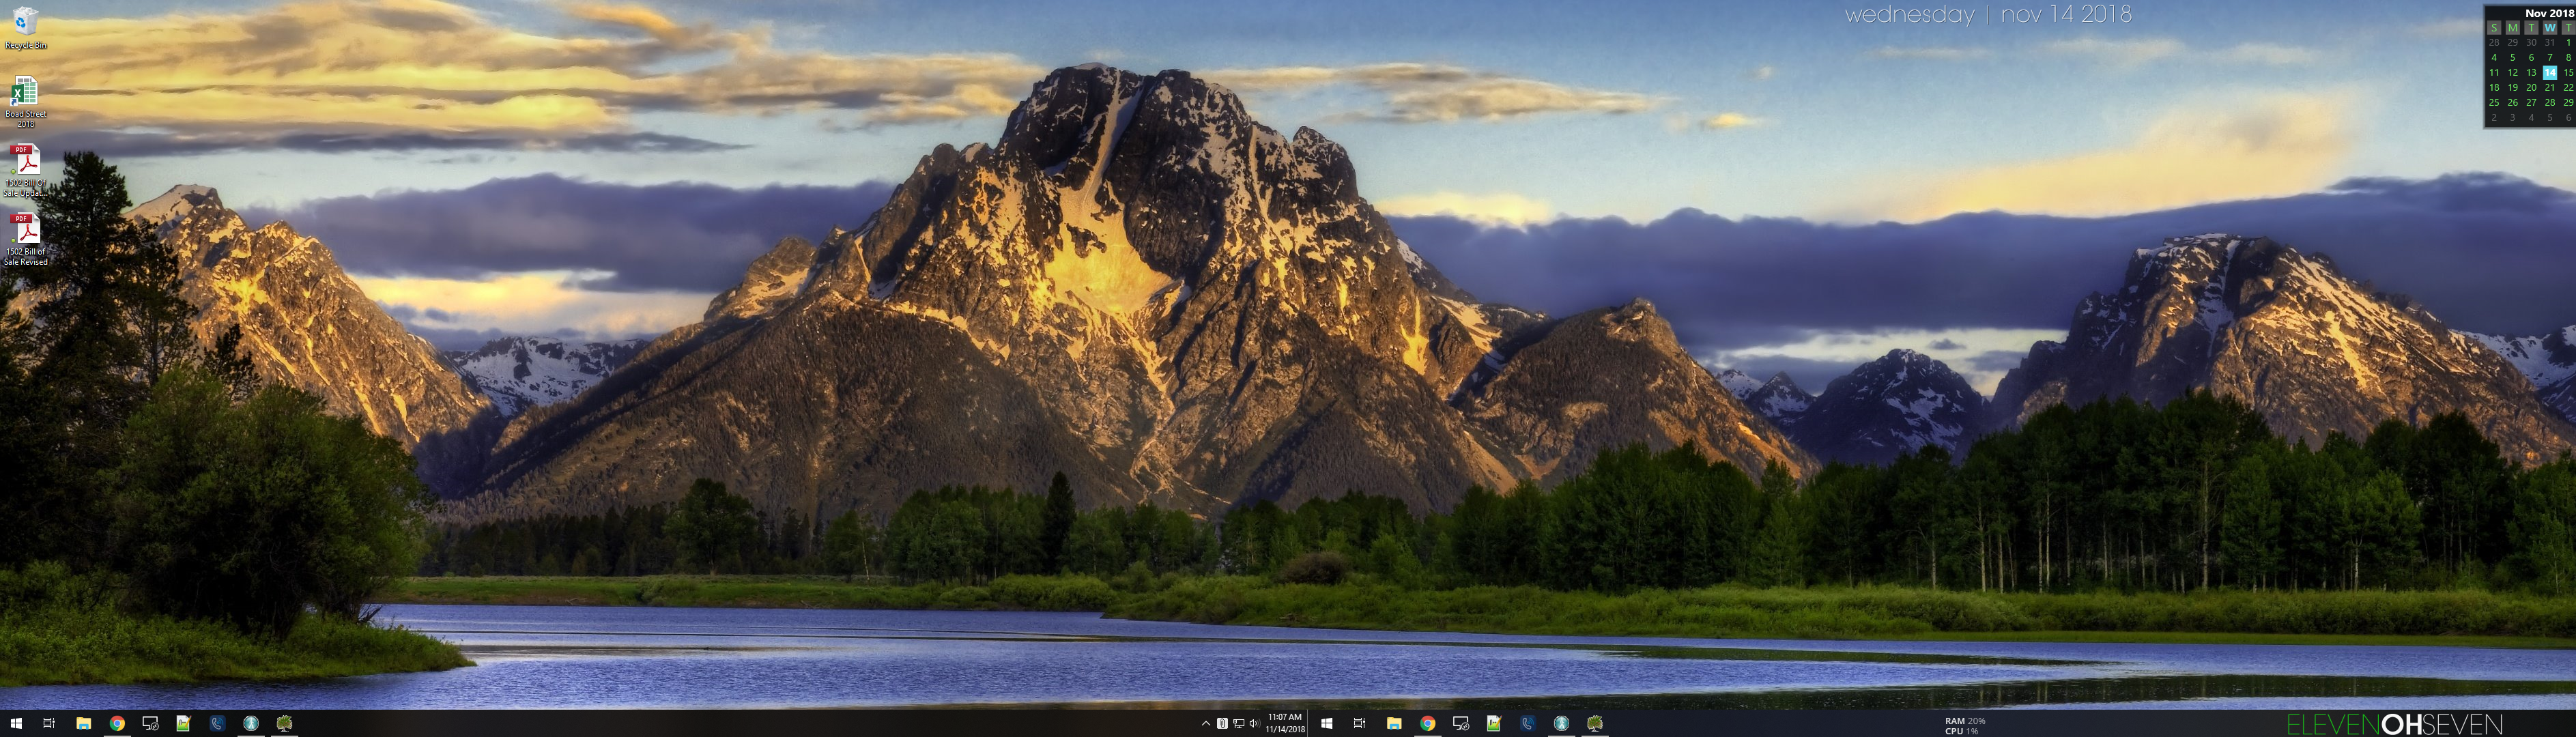This screenshot has width=2576, height=737.
Task: Click the highlighted W weekday header
Action: click(2550, 28)
